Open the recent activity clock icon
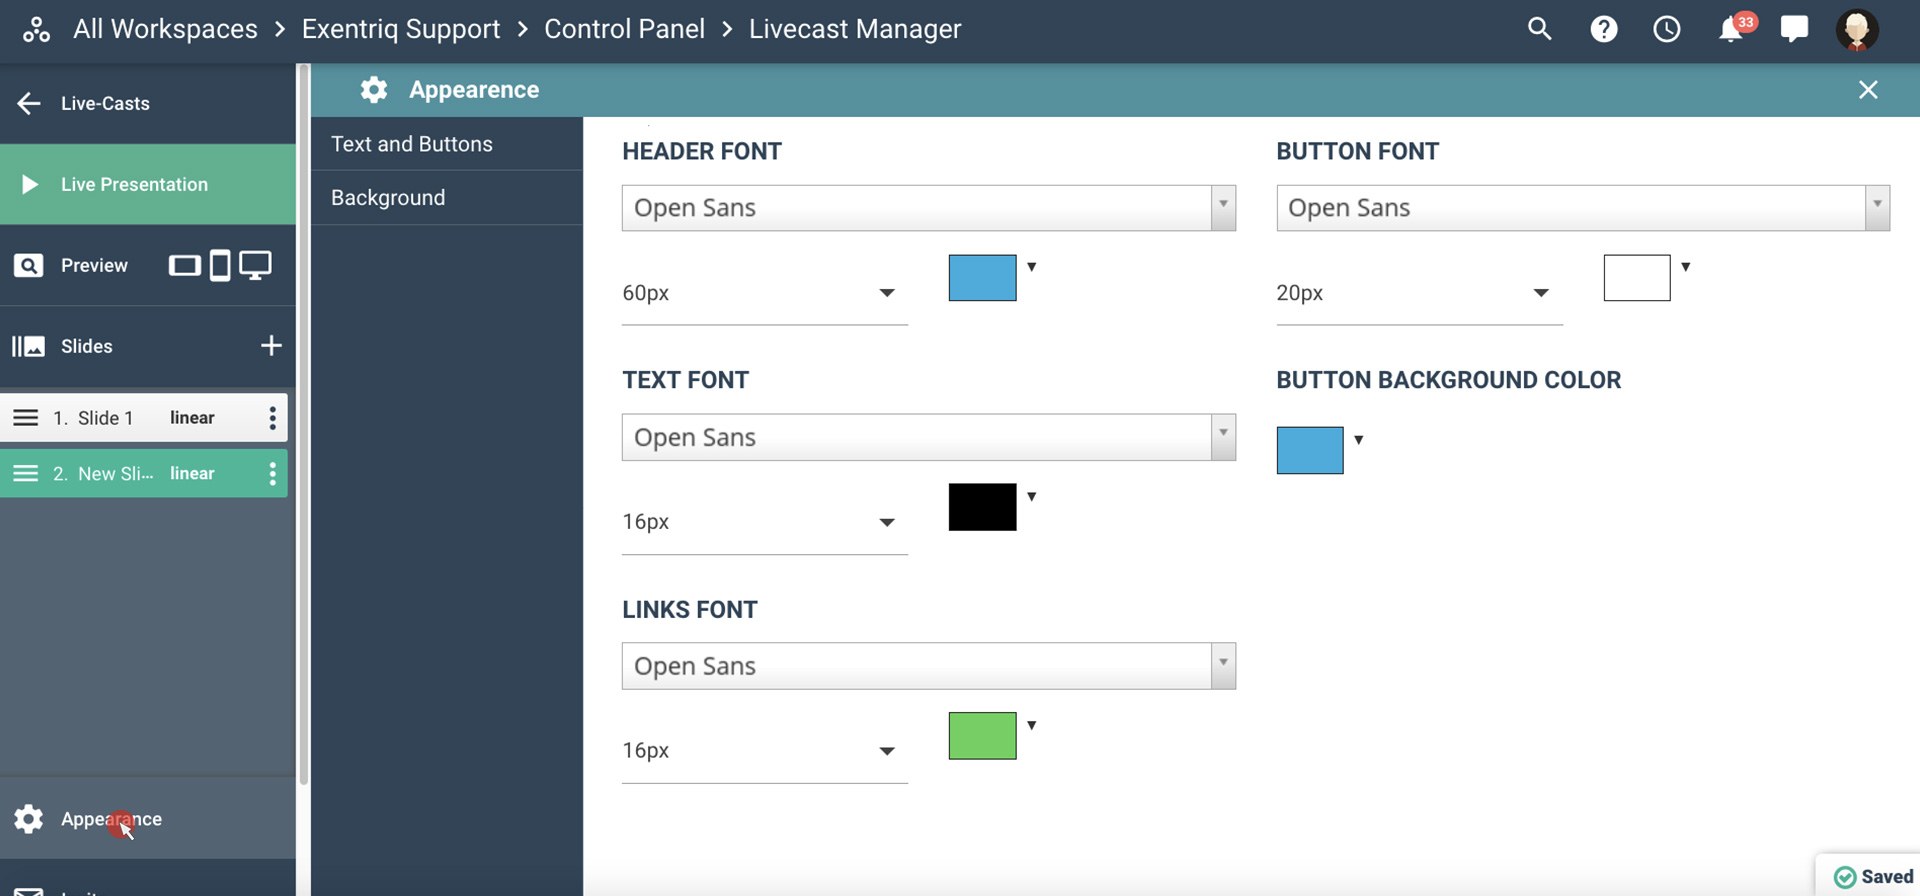This screenshot has width=1920, height=896. (x=1666, y=29)
